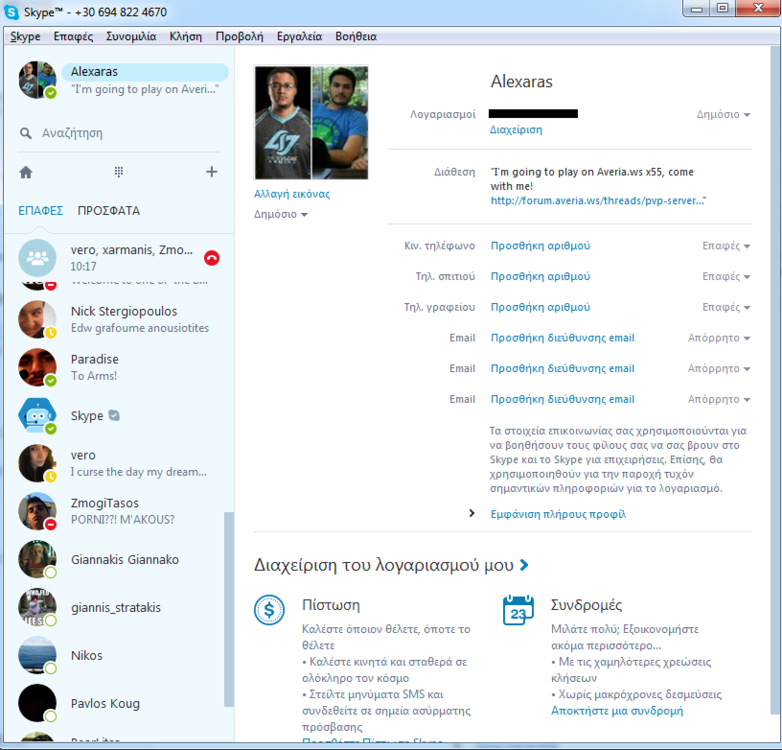Screen dimensions: 782x750
Task: Open Nick Stergiopoulos avatar
Action: tap(37, 319)
